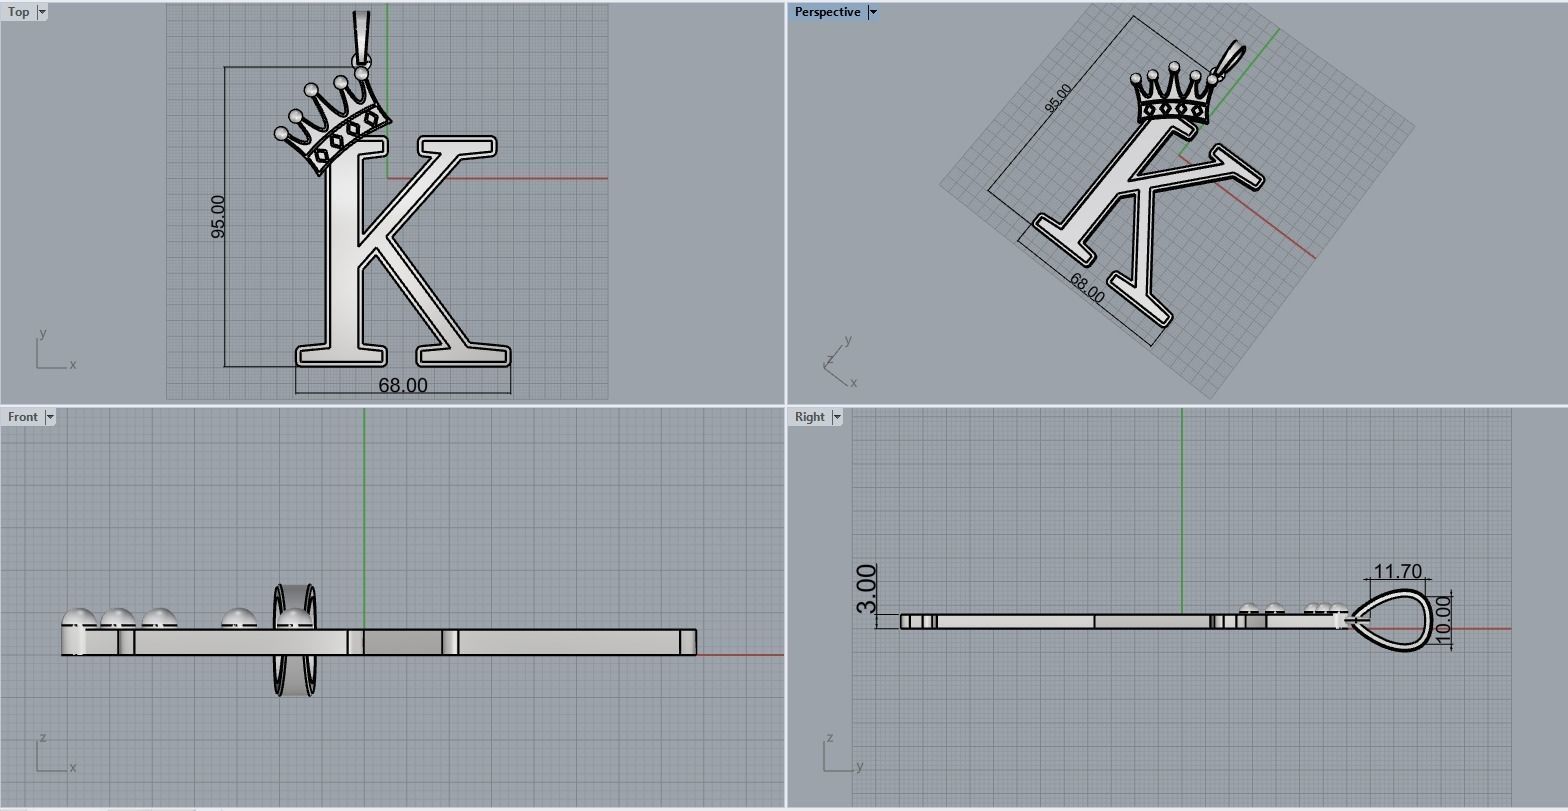Image resolution: width=1568 pixels, height=811 pixels.
Task: Select the bail ring in Front viewport
Action: (294, 640)
